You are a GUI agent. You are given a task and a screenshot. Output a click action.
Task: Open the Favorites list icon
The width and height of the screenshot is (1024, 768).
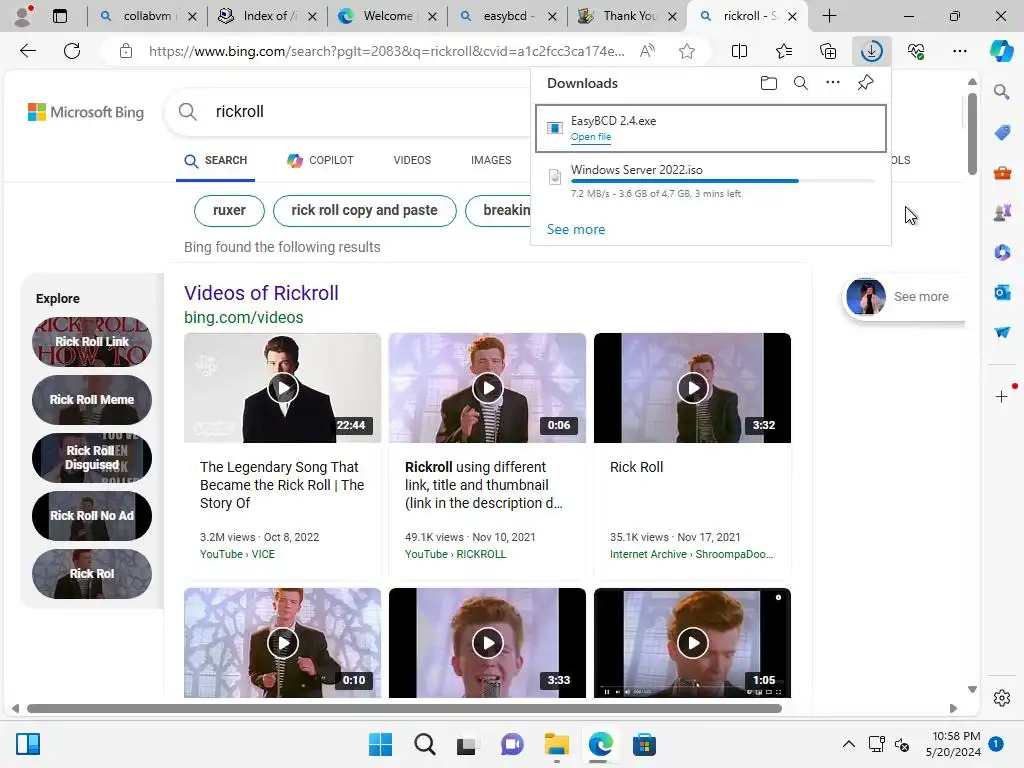[x=784, y=51]
